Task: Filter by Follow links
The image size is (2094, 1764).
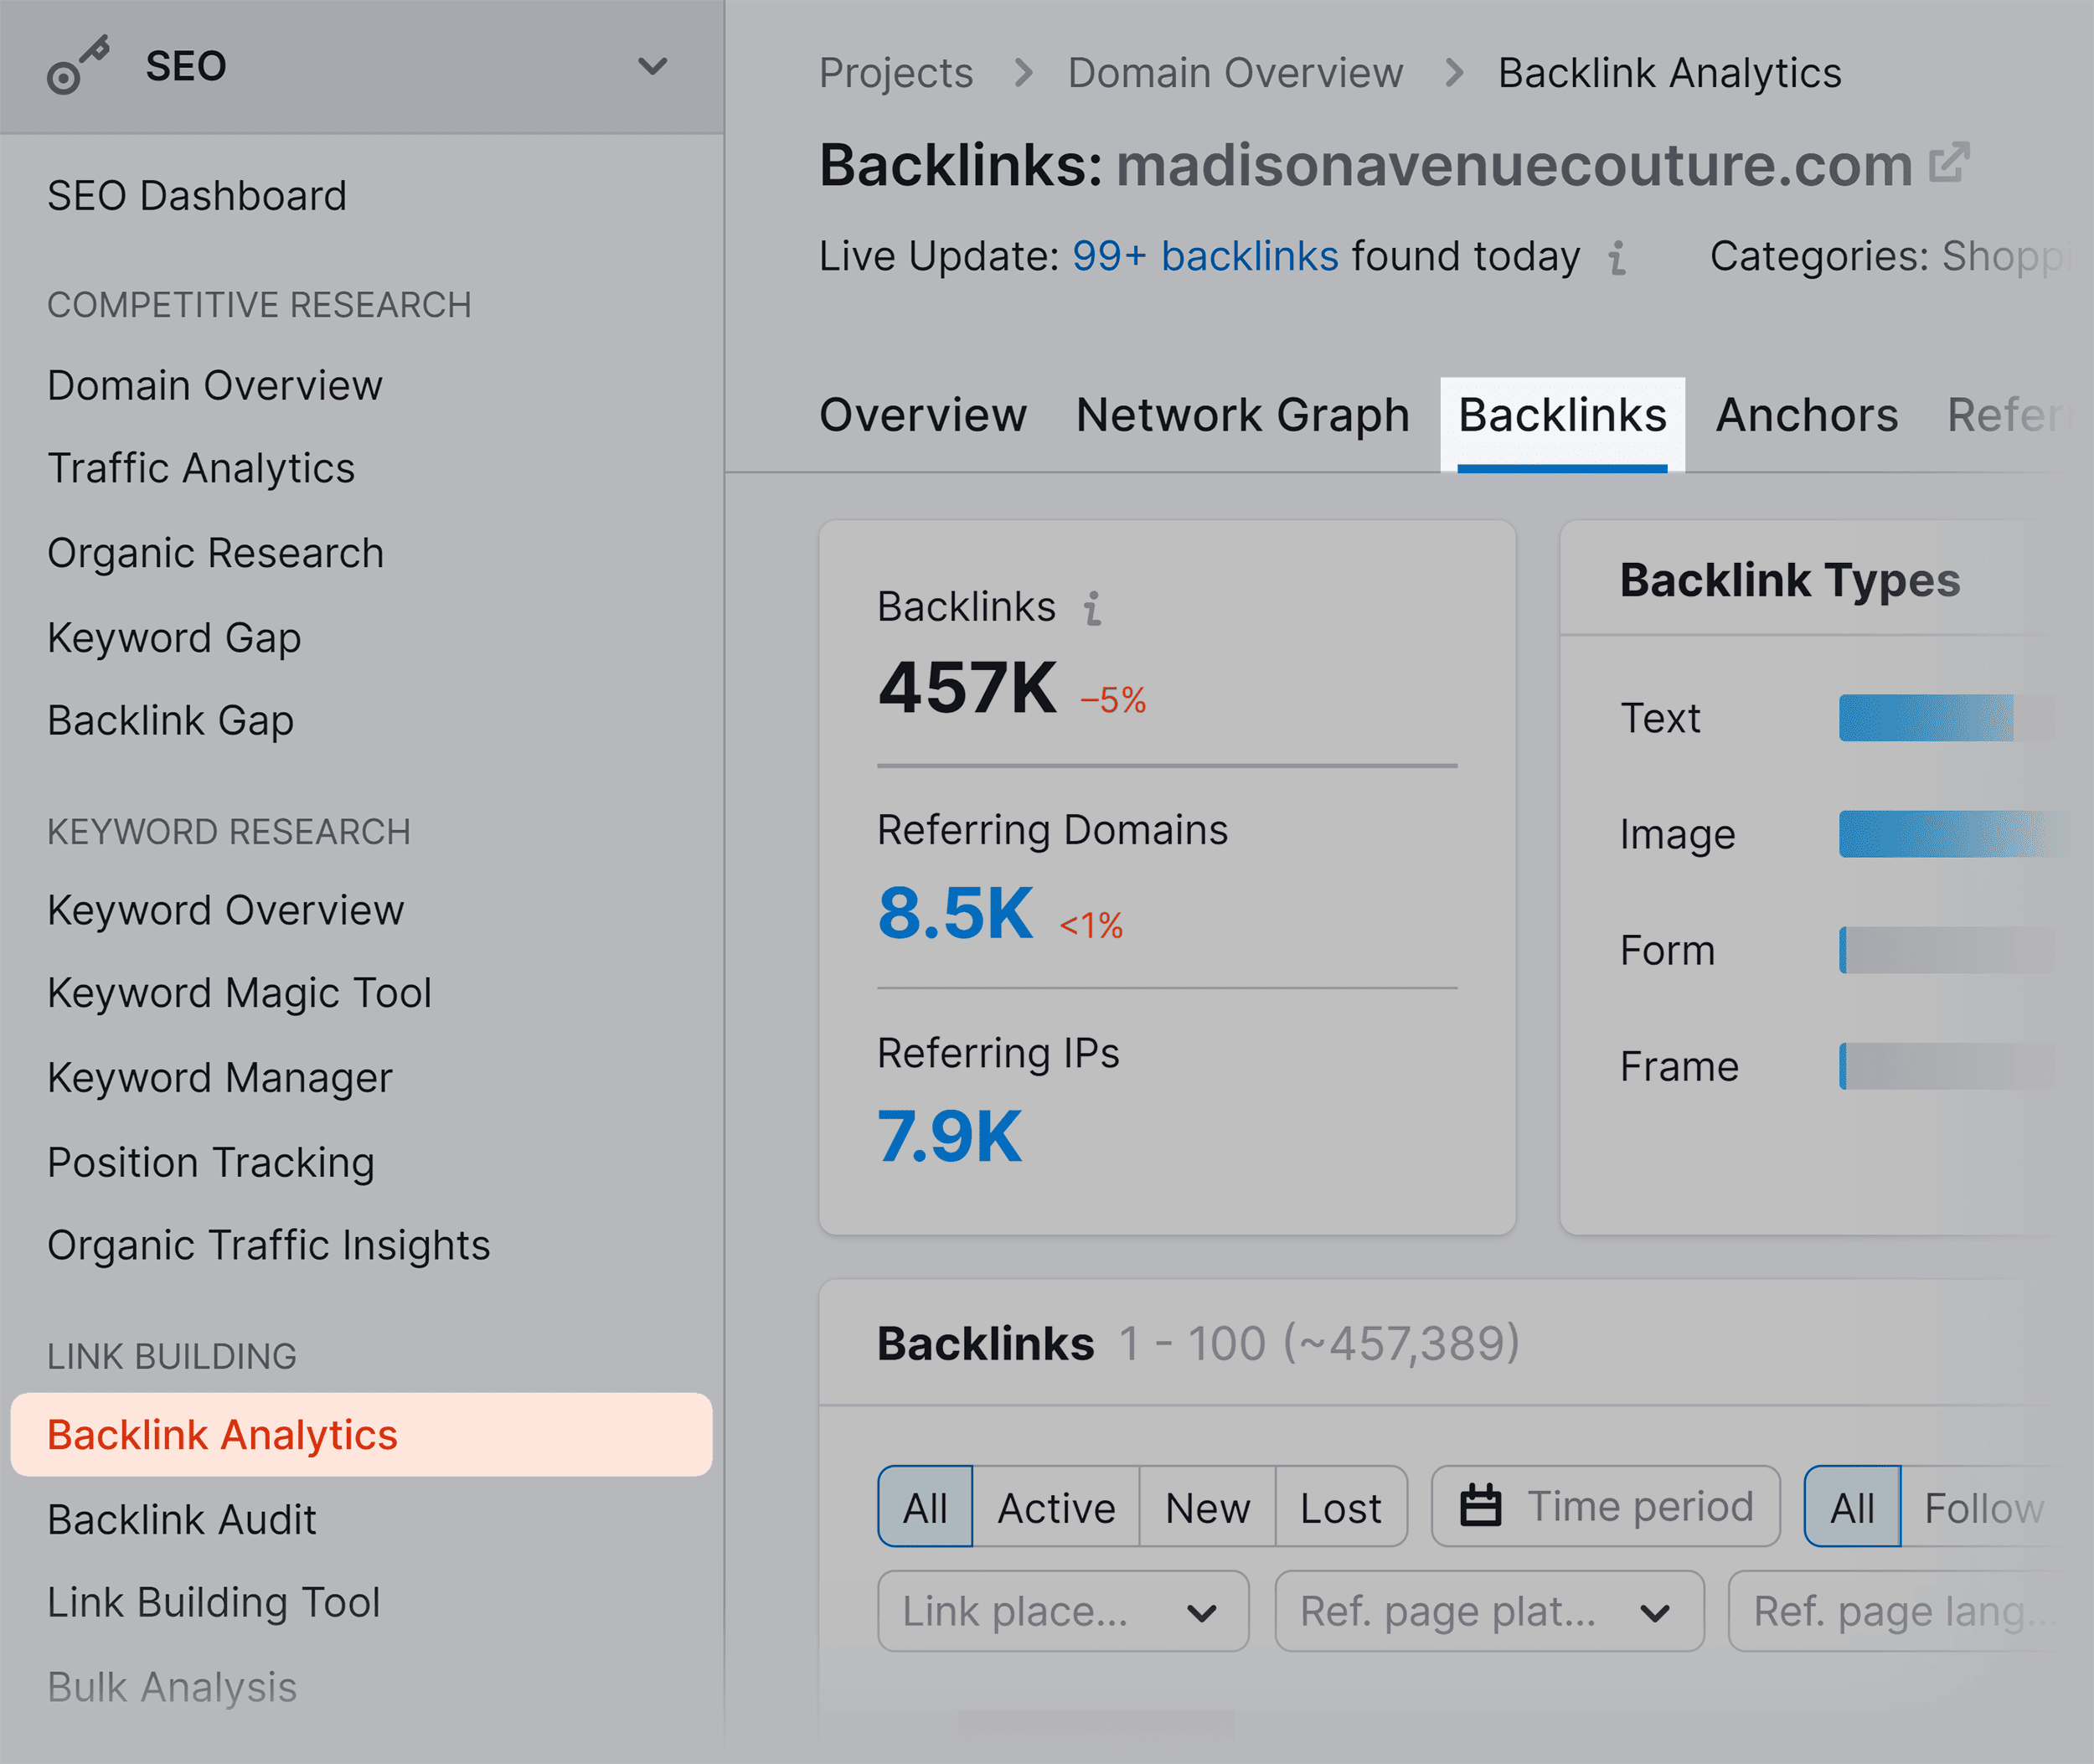Action: click(x=1984, y=1507)
